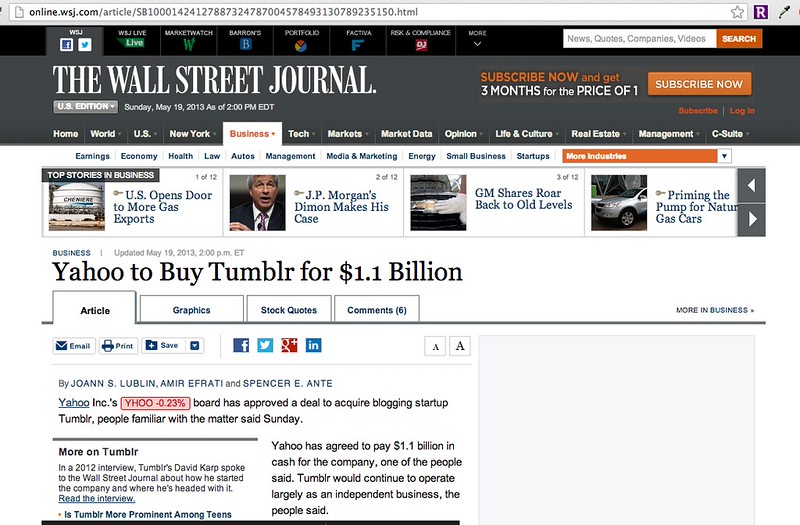Screen dimensions: 800x525
Task: Click the Subscribe Now button
Action: (x=699, y=84)
